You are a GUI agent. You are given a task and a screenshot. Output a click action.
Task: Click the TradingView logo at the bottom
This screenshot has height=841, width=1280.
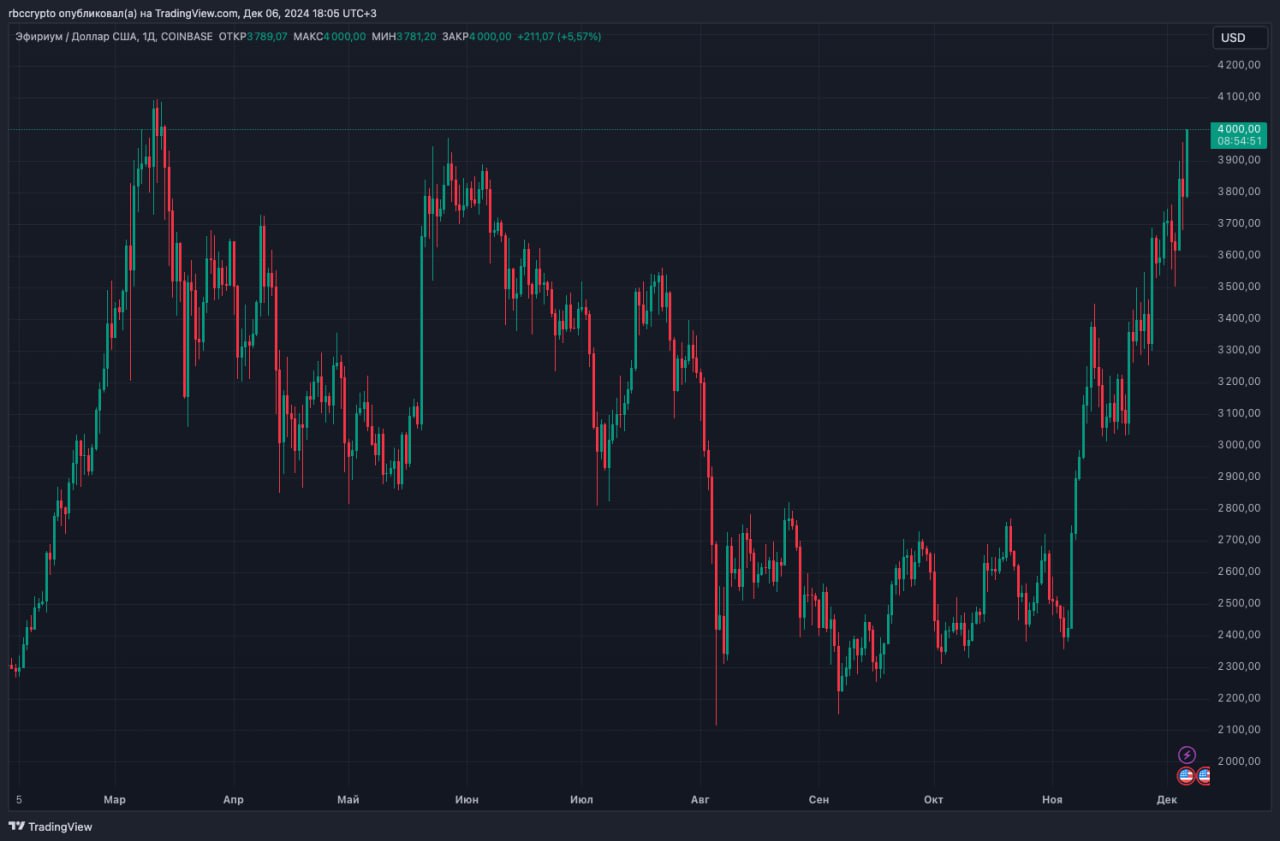pyautogui.click(x=50, y=827)
